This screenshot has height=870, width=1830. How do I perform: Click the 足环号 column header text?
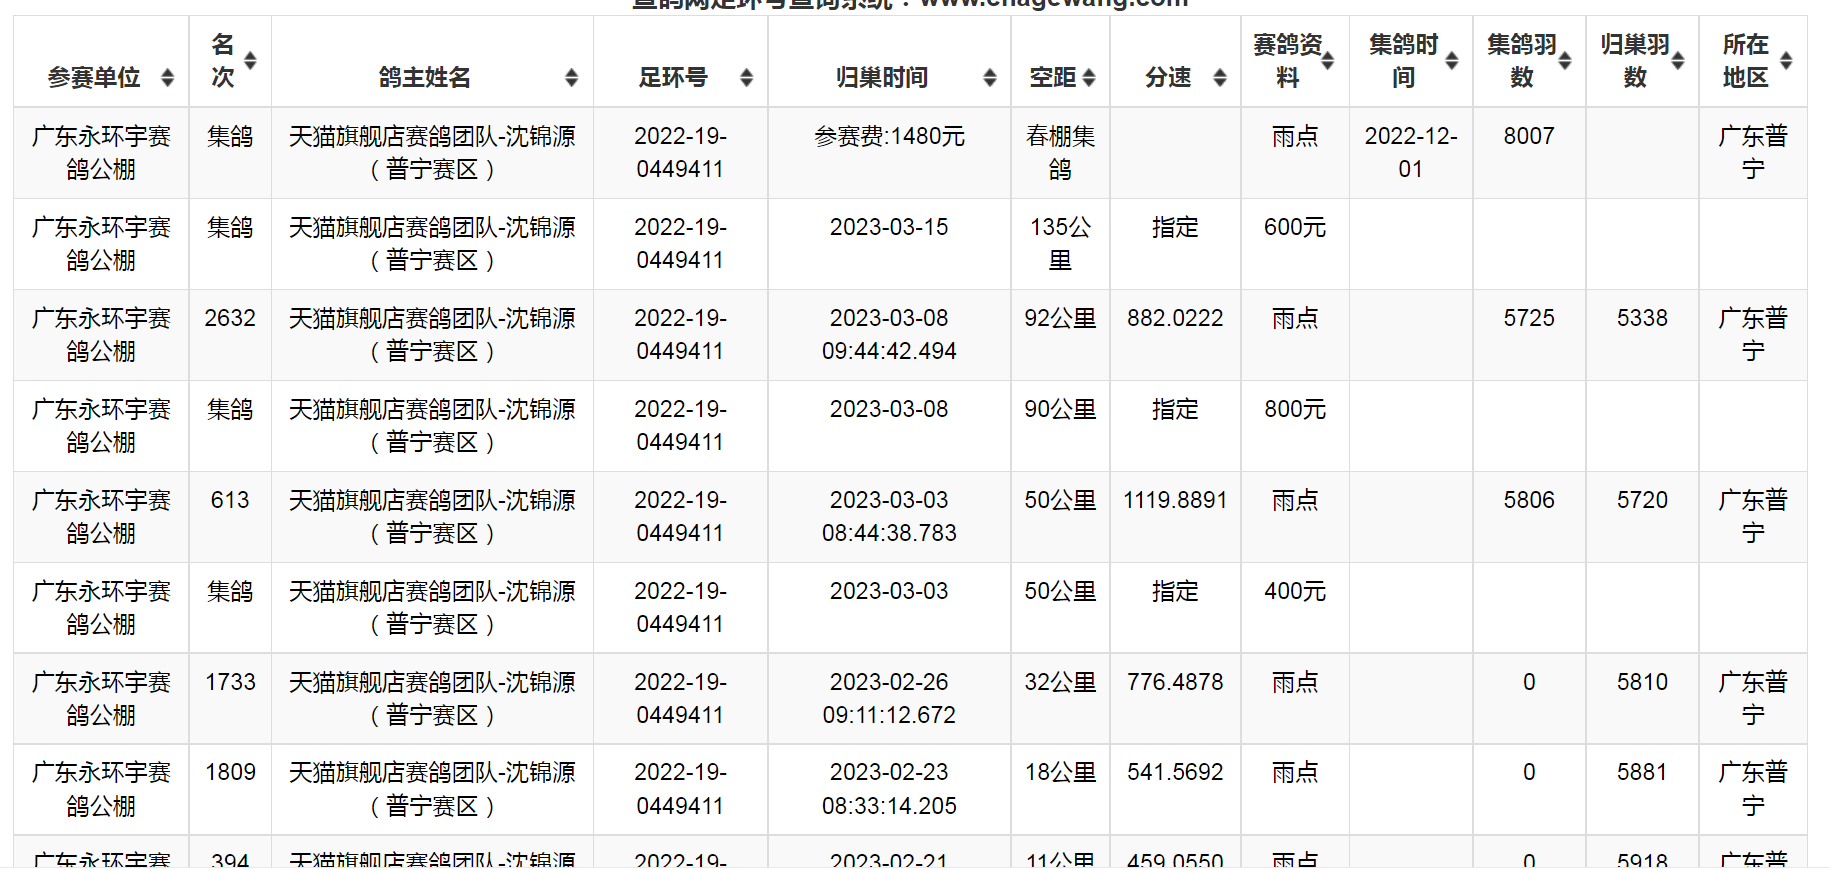(673, 77)
